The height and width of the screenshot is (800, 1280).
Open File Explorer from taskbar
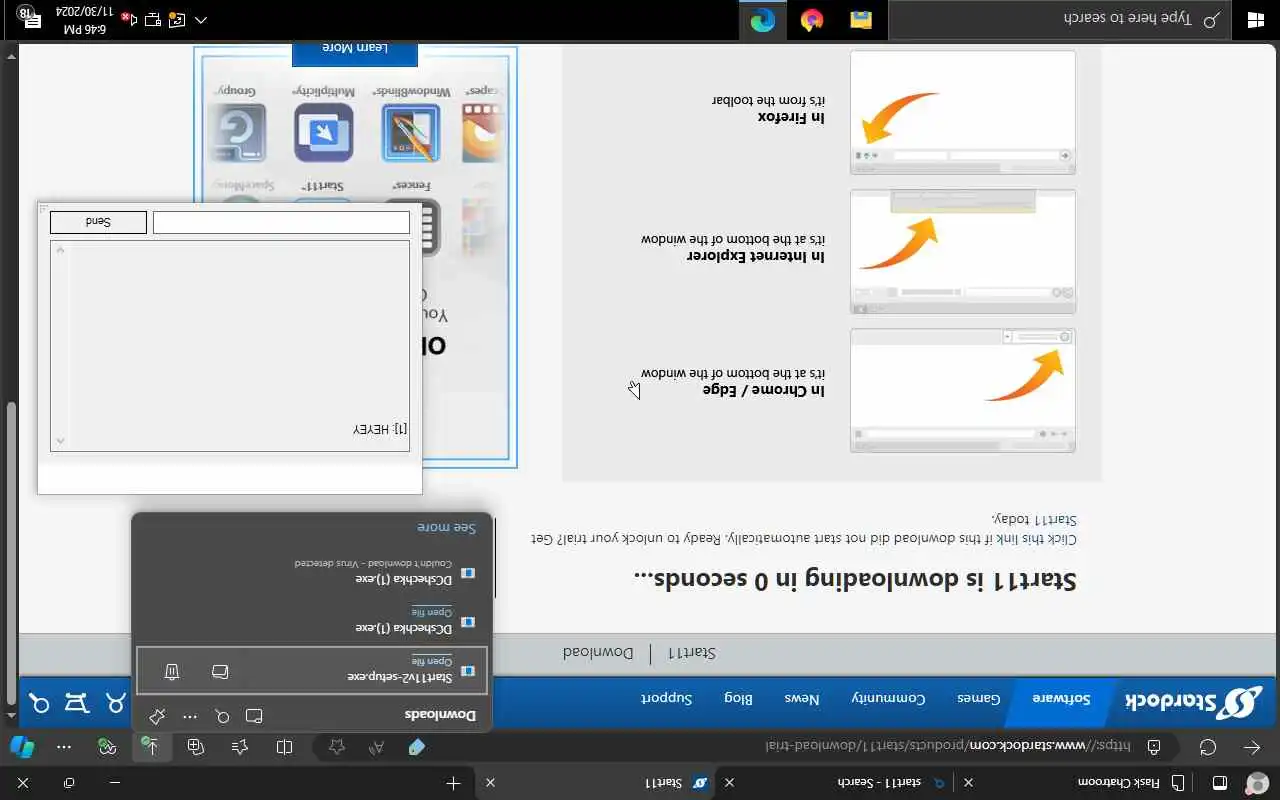[861, 20]
